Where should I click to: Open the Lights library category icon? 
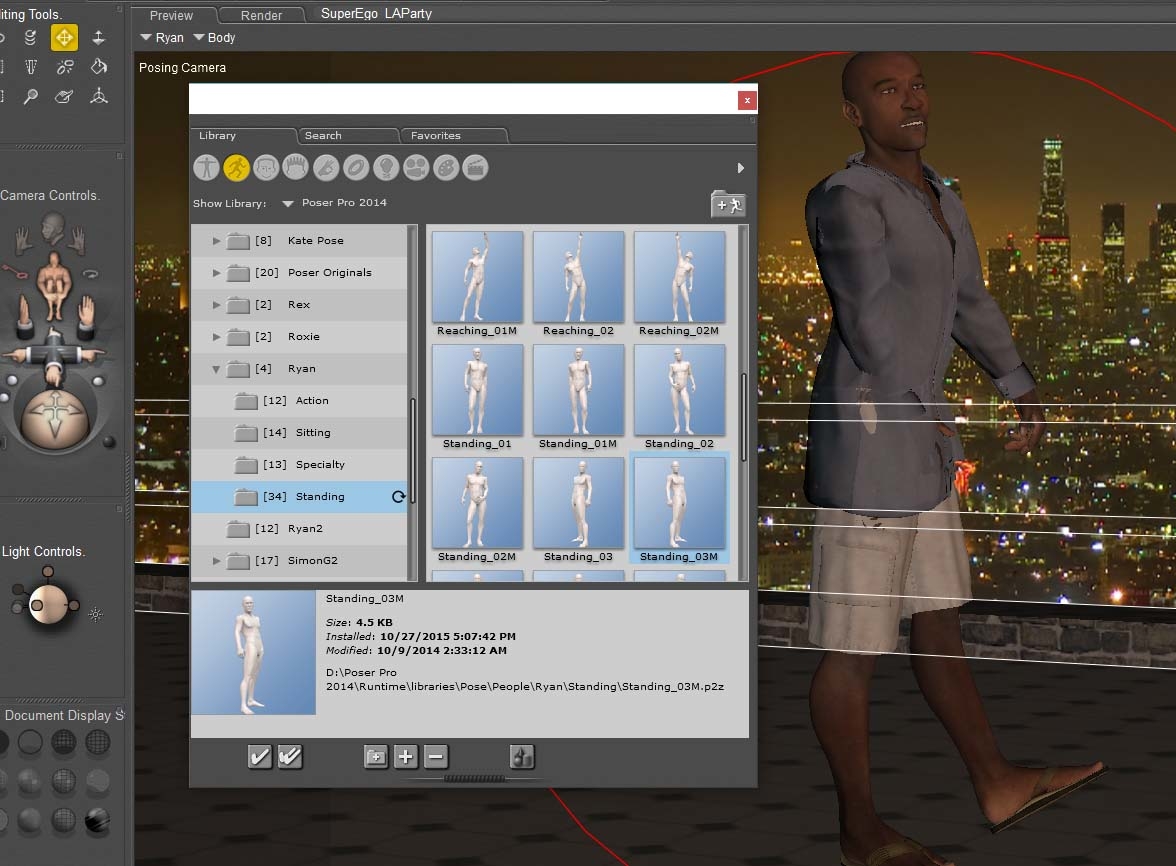[386, 167]
